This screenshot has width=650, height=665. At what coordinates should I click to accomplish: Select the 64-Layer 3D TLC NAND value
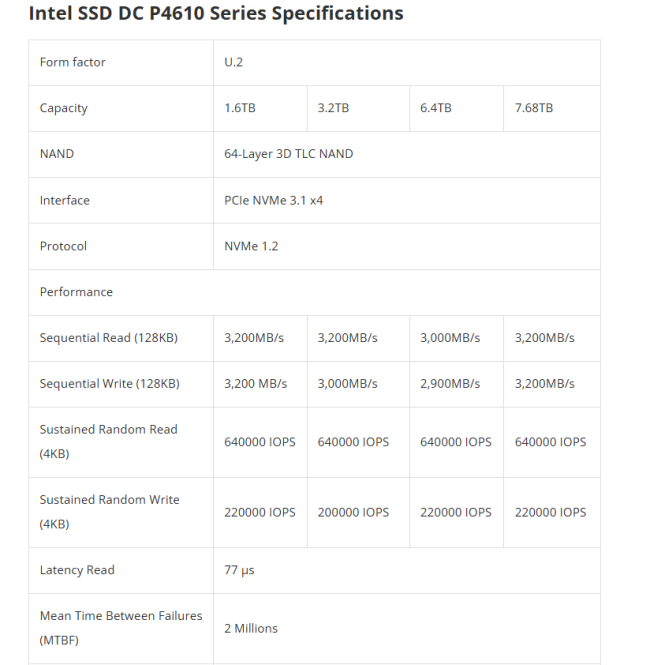[288, 154]
